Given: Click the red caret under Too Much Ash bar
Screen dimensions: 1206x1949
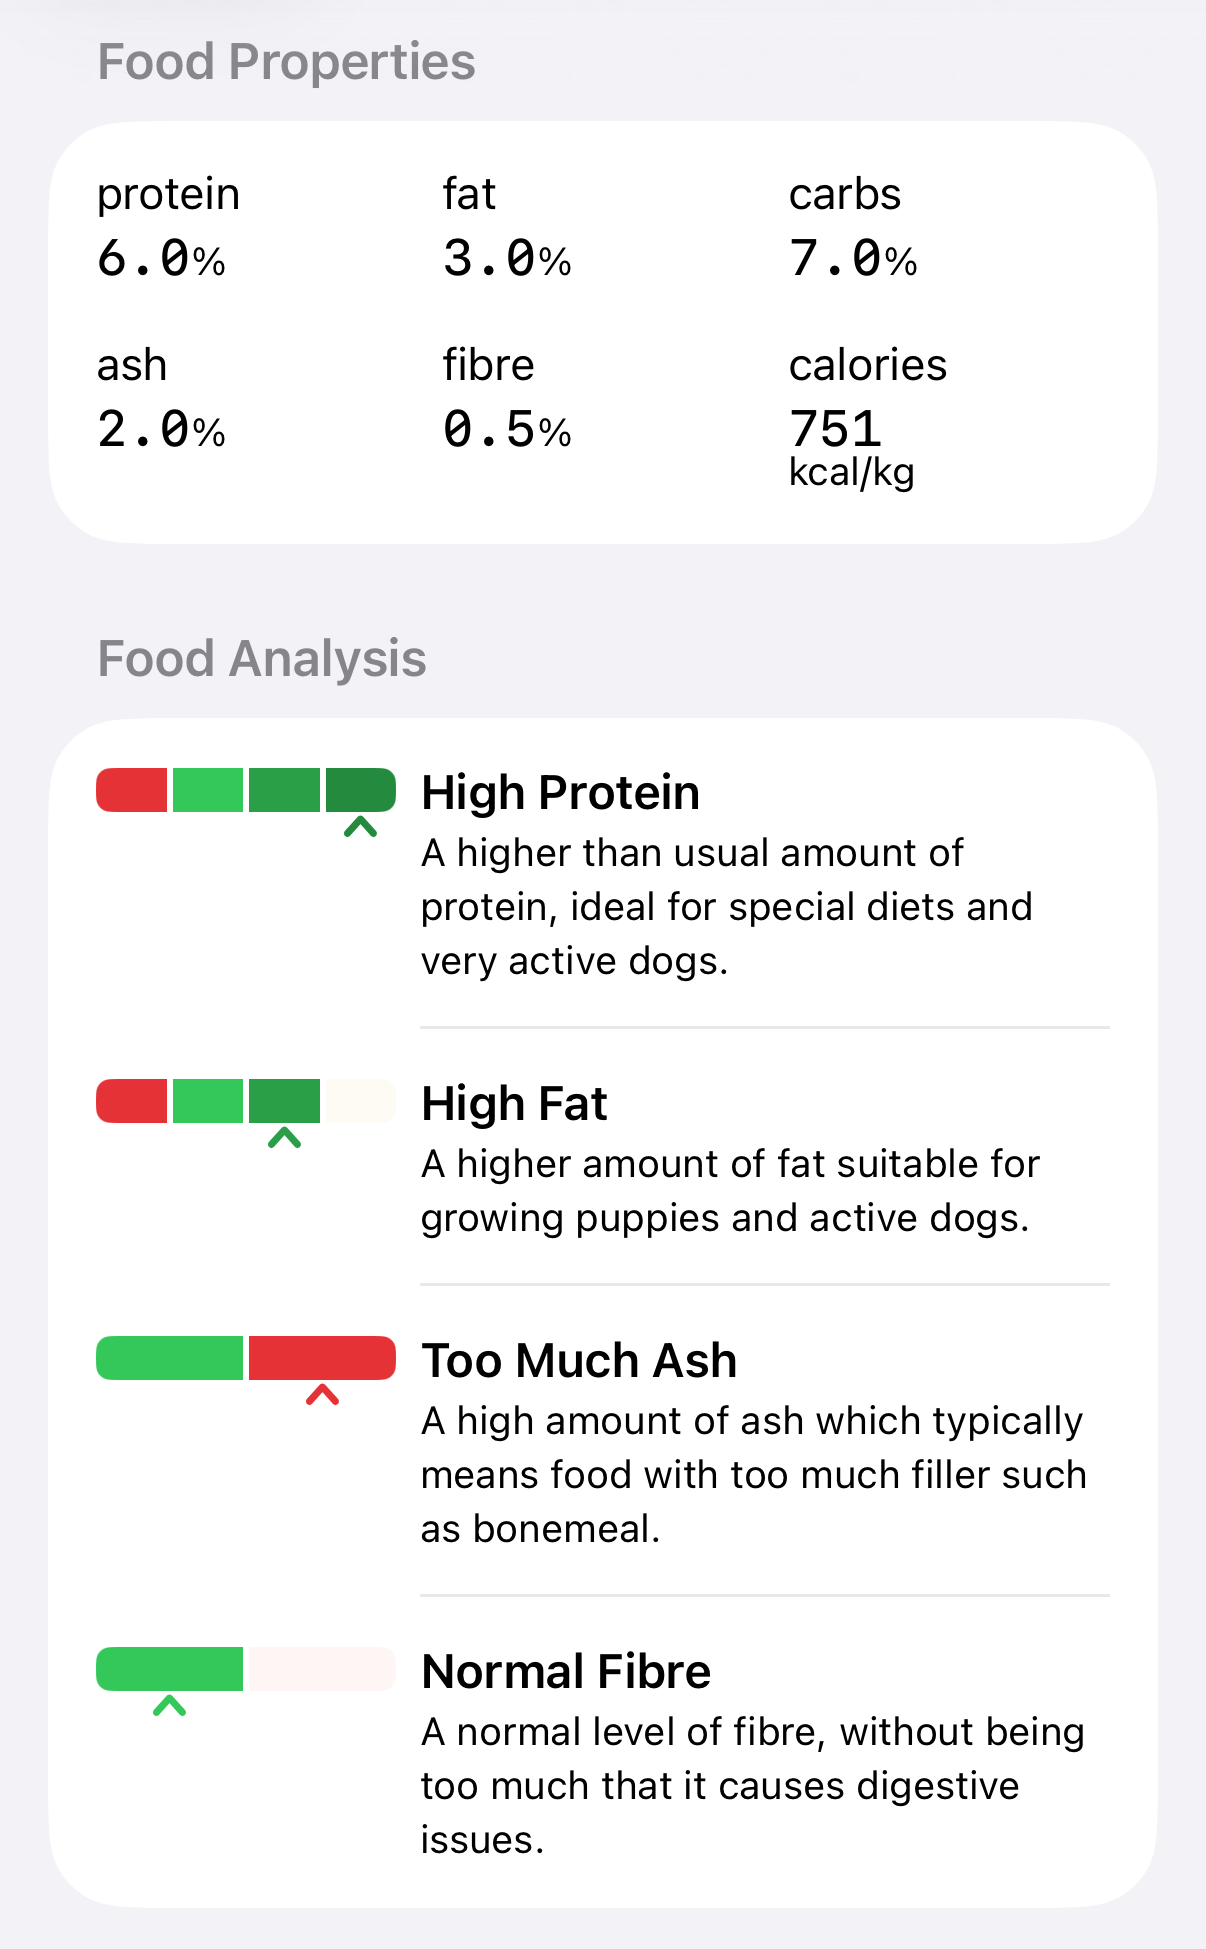Looking at the screenshot, I should tap(322, 1395).
